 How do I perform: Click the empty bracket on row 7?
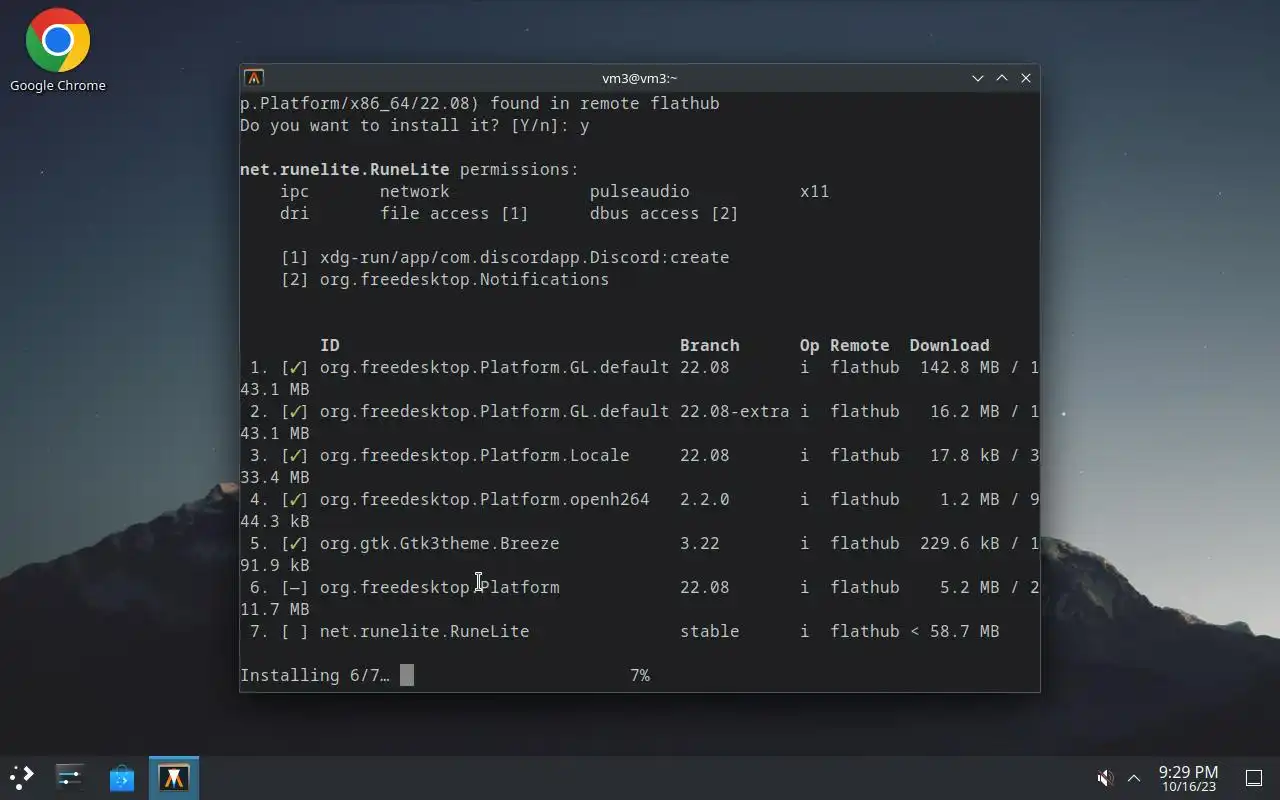(294, 631)
